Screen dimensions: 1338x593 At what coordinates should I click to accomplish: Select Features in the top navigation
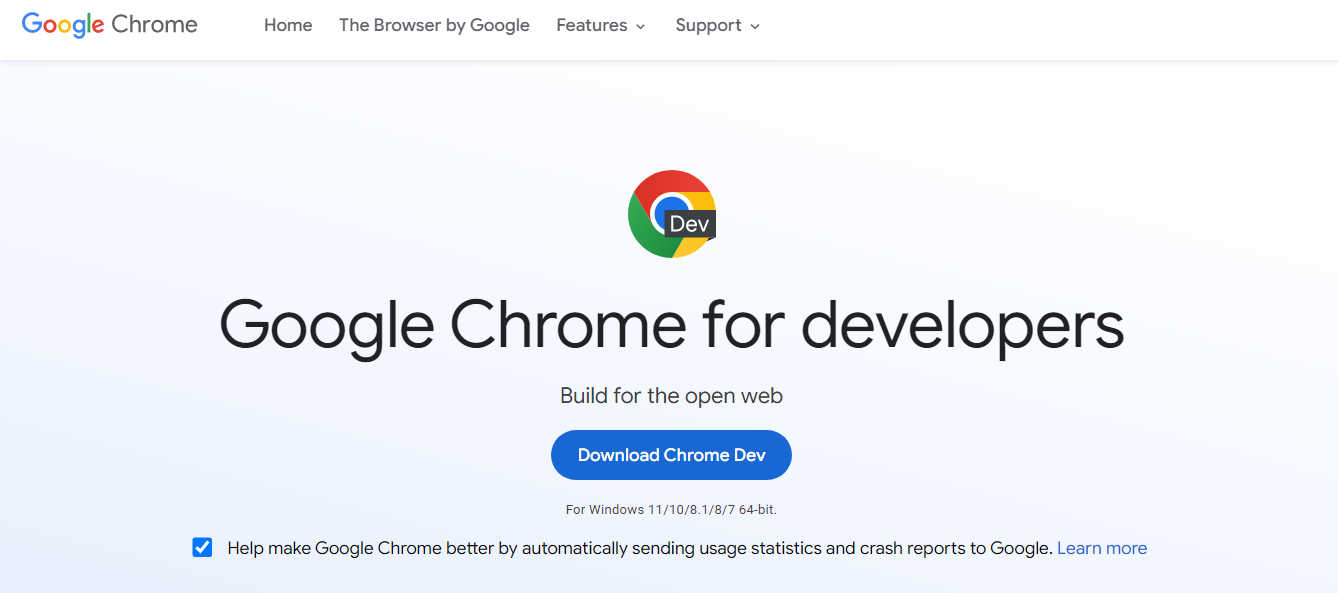click(x=592, y=25)
